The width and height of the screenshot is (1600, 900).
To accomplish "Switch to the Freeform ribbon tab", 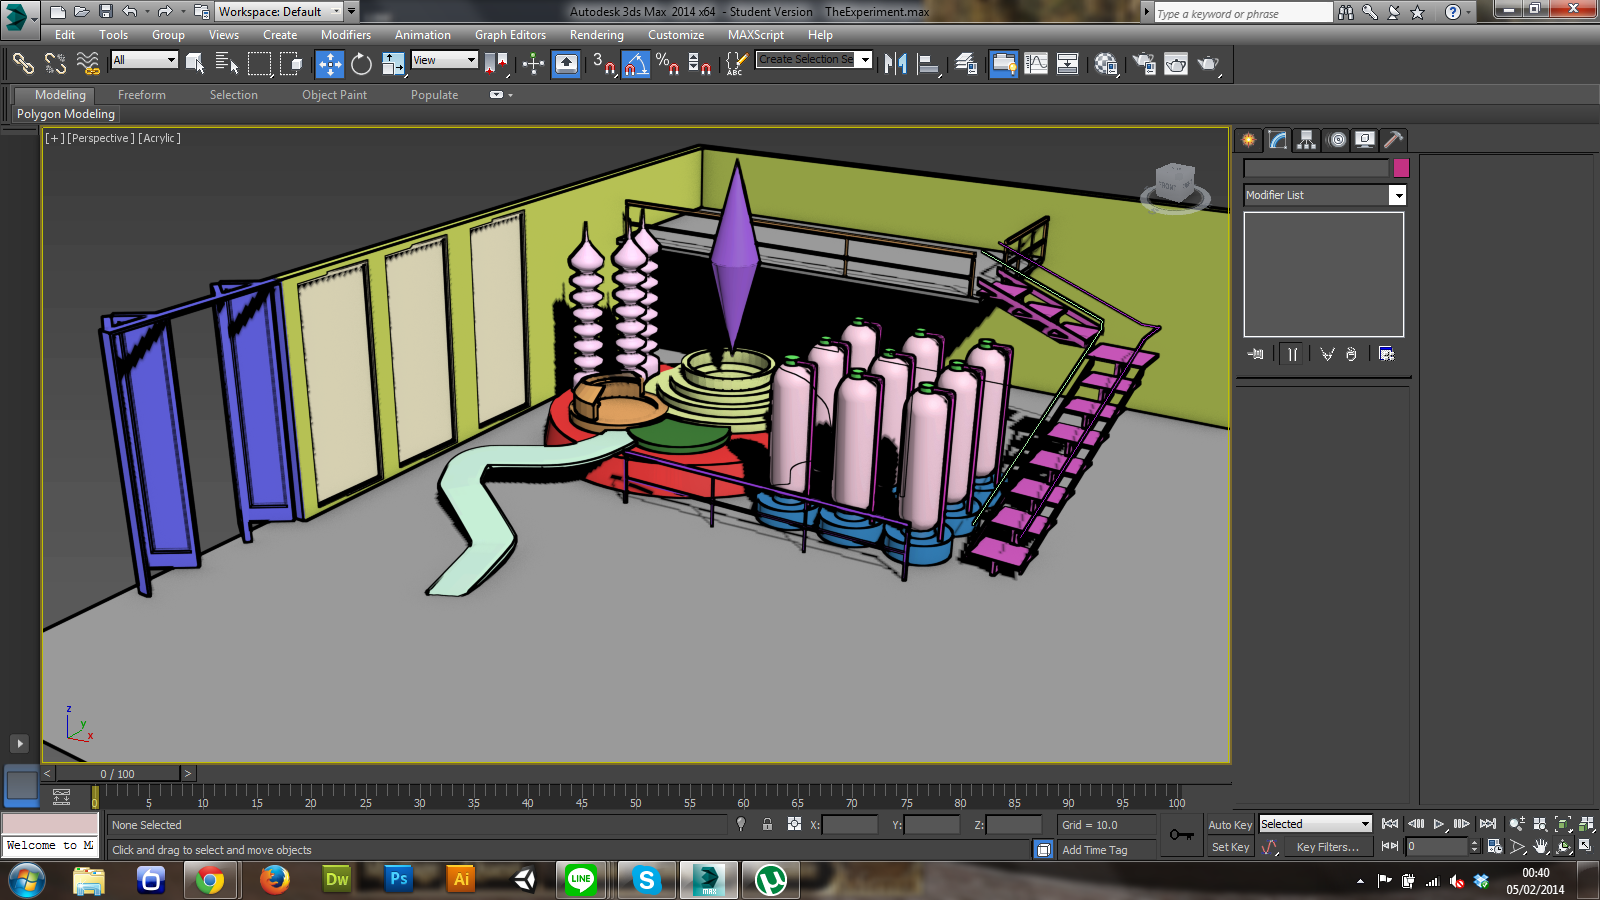I will coord(142,95).
